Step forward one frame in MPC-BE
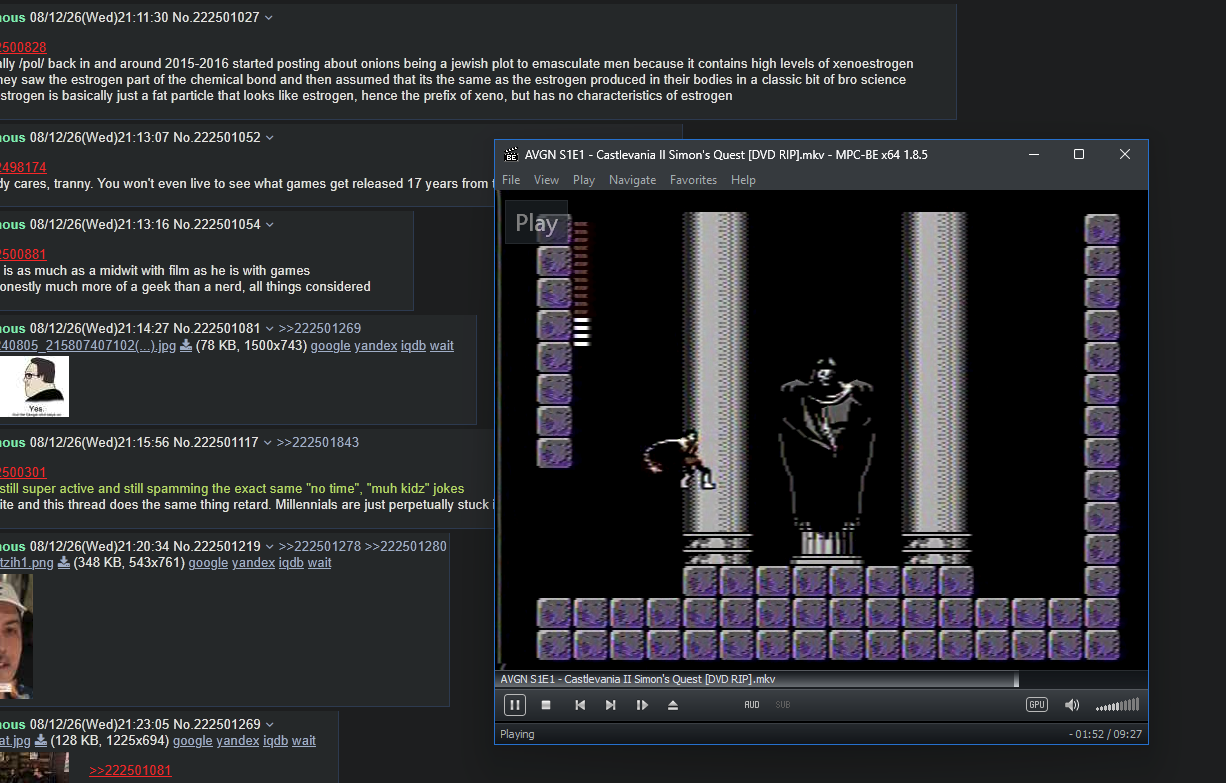 (x=642, y=705)
